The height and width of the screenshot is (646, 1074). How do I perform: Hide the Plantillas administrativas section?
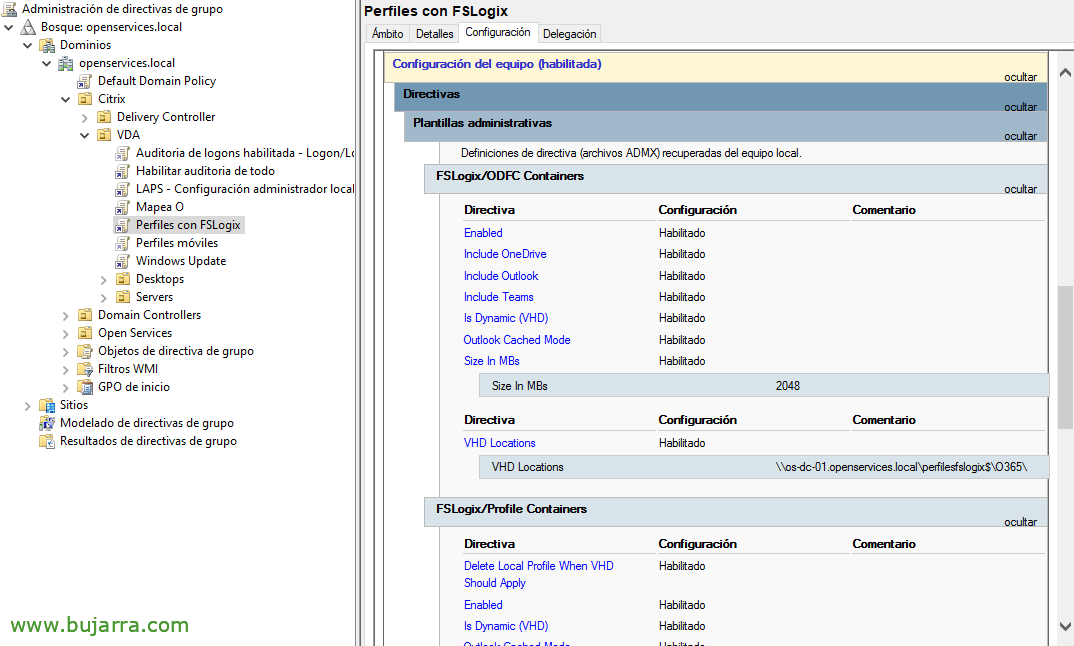pos(1020,136)
